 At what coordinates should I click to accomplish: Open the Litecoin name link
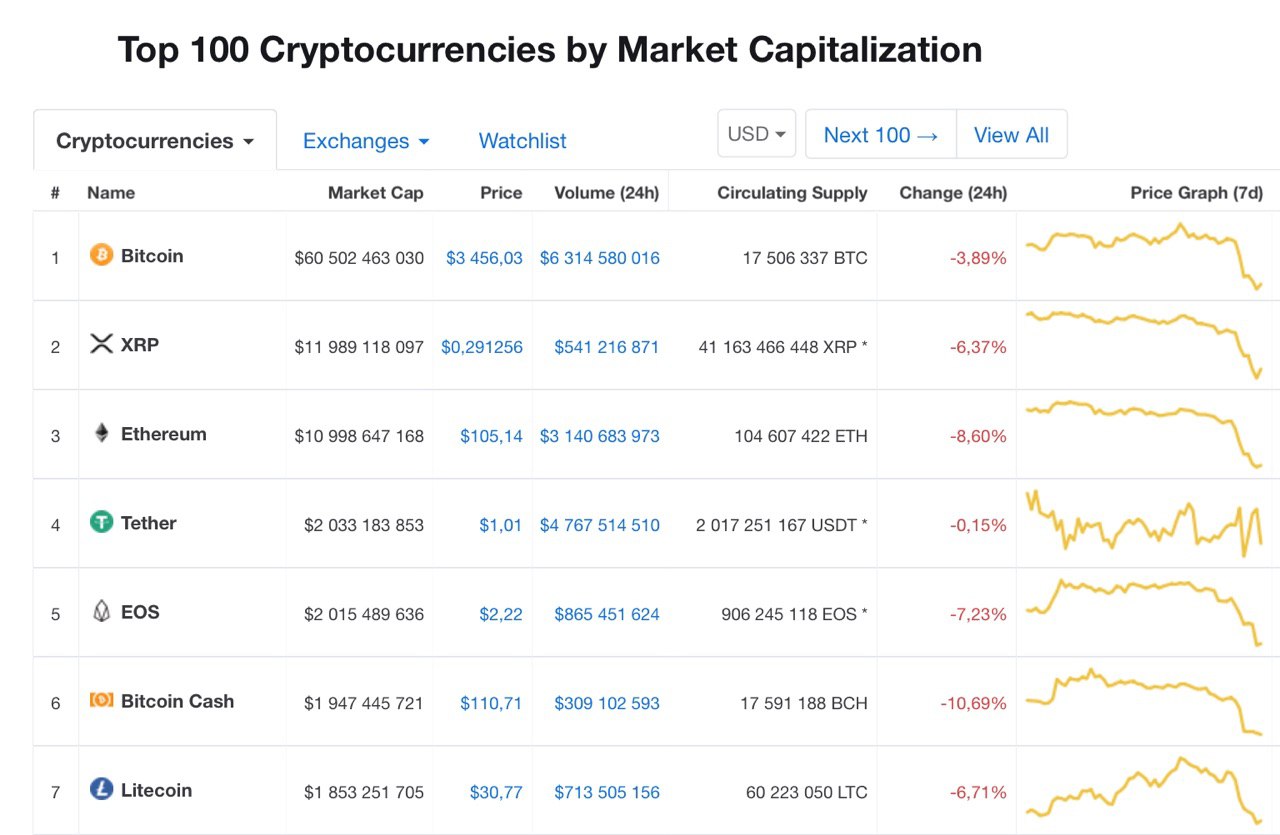156,790
